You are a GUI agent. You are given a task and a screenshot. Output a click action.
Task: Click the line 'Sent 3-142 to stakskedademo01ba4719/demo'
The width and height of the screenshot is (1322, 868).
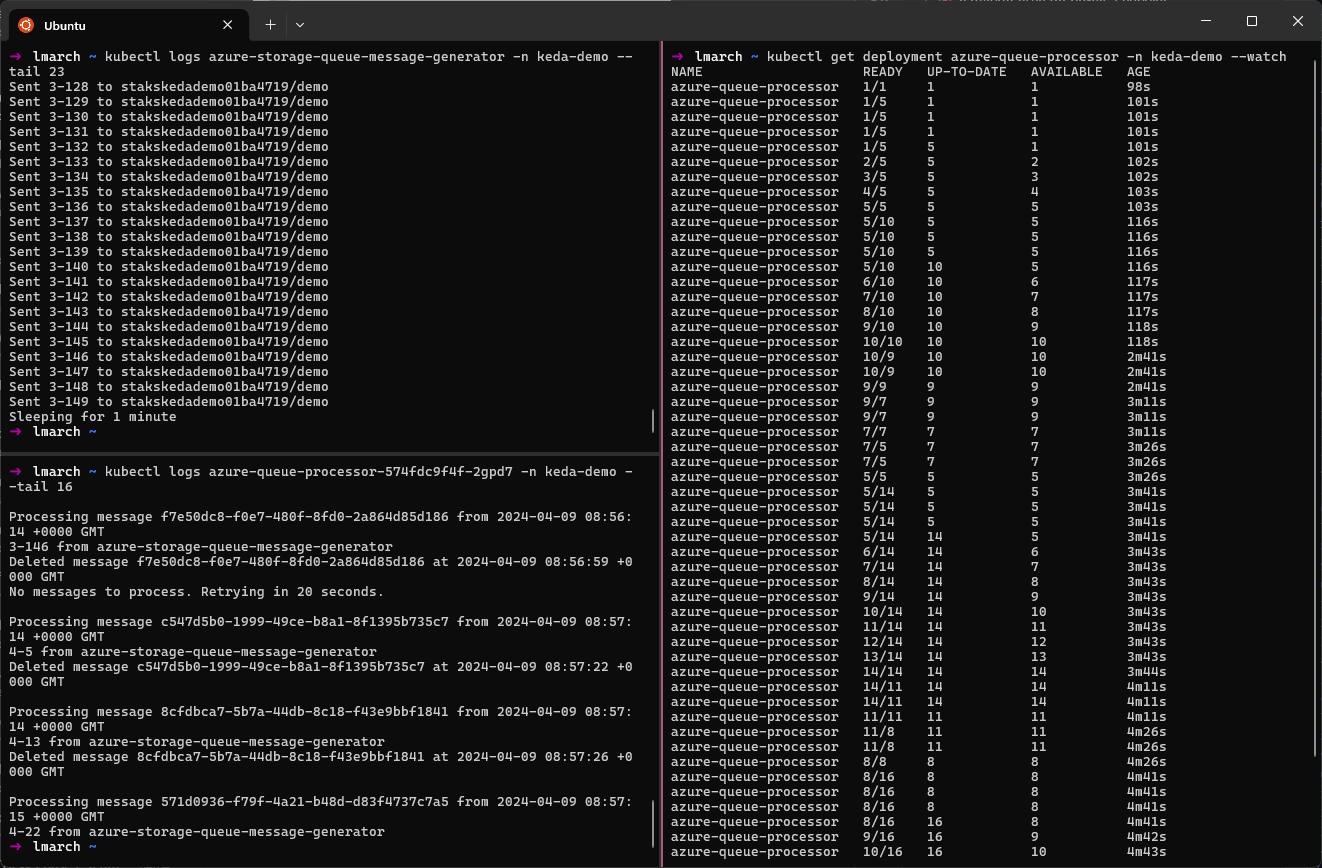[x=168, y=297]
